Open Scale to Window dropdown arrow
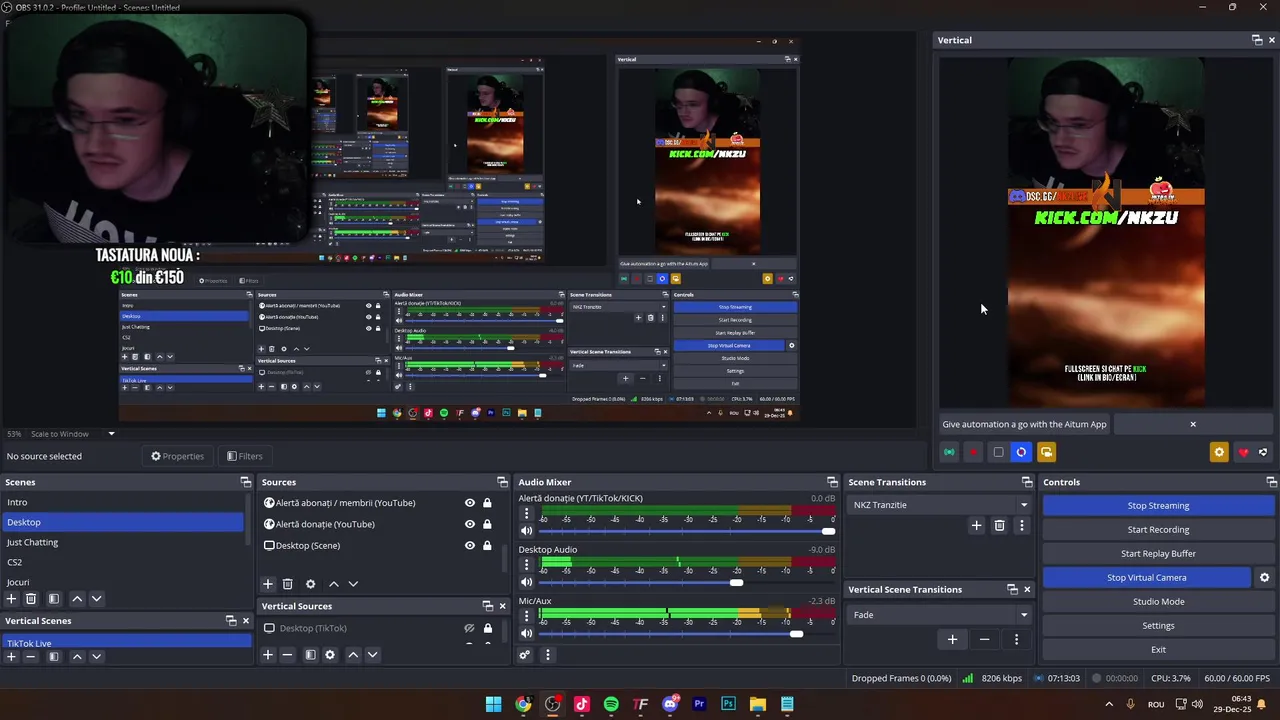The width and height of the screenshot is (1280, 720). click(111, 434)
